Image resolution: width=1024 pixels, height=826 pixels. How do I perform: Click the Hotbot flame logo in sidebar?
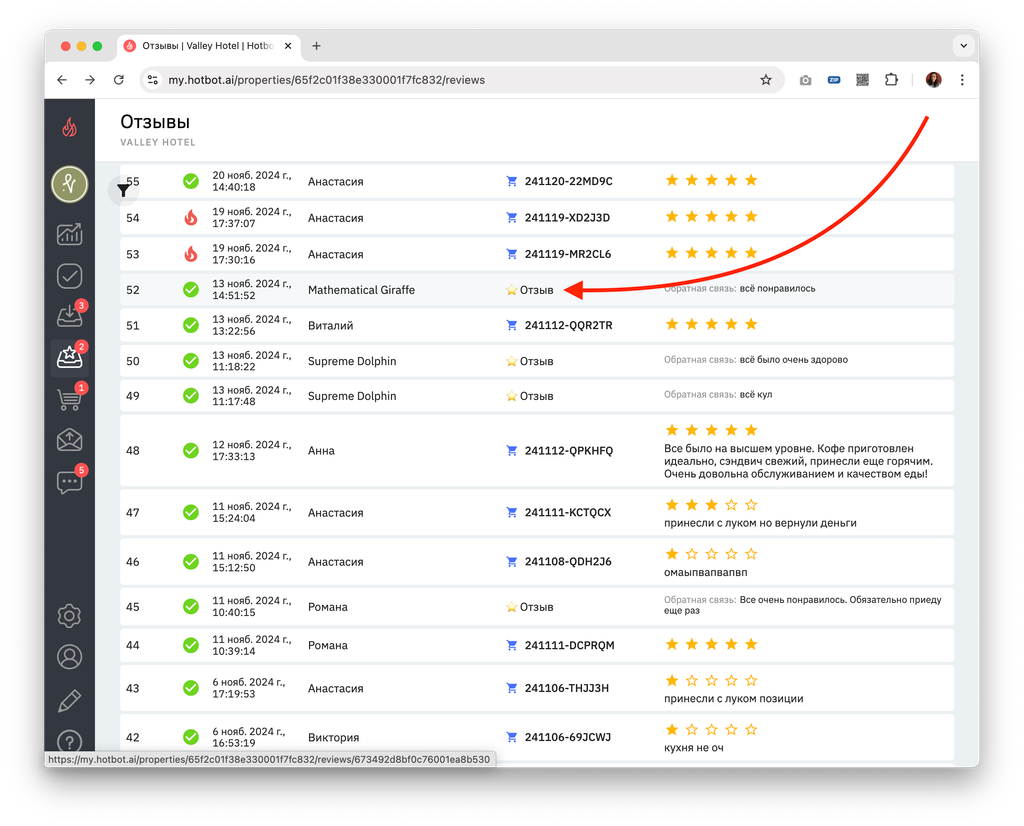[70, 127]
